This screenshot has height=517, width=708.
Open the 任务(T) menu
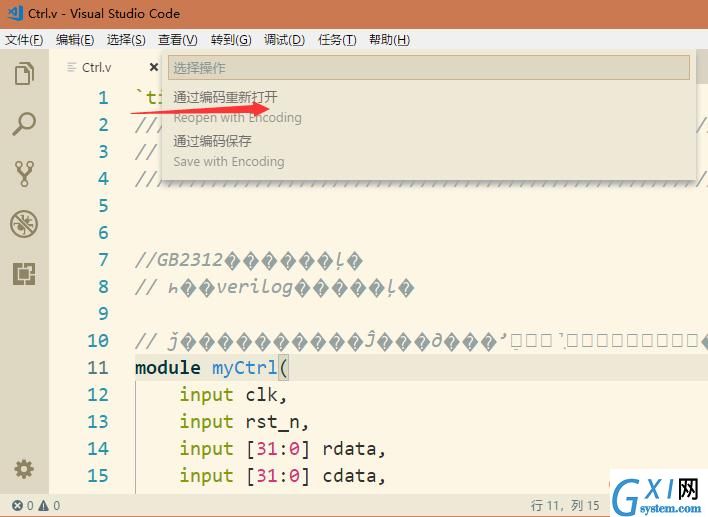(337, 40)
